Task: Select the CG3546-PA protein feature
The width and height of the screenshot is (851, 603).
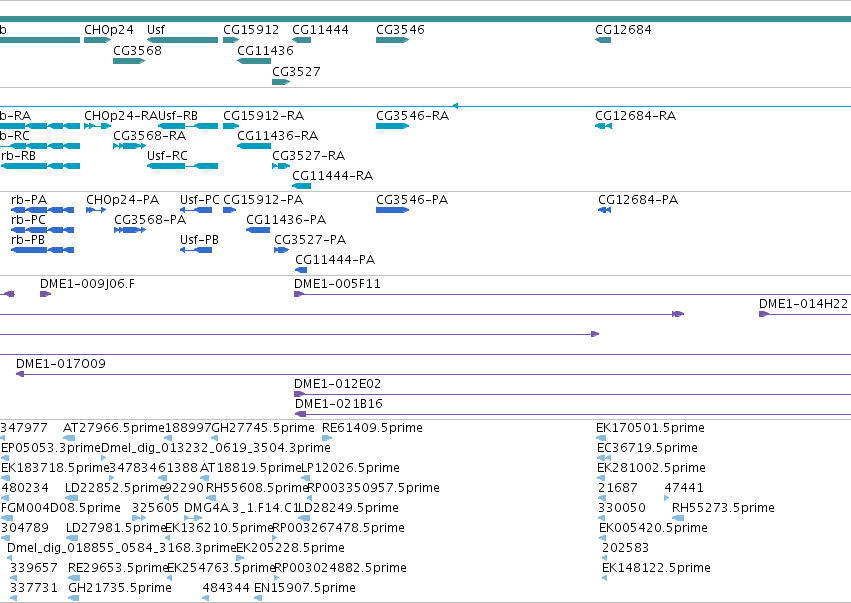Action: 392,210
